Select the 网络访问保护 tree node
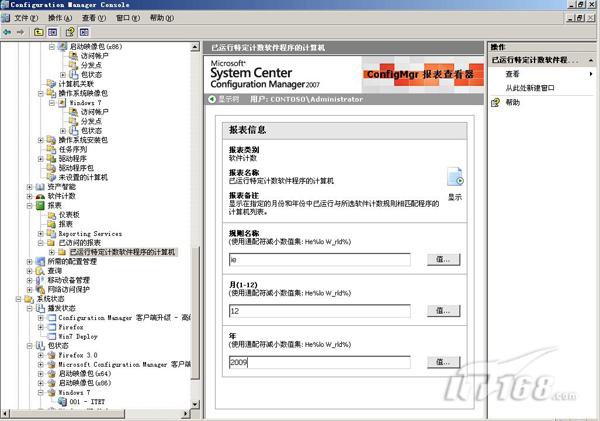The image size is (600, 421). [x=68, y=289]
